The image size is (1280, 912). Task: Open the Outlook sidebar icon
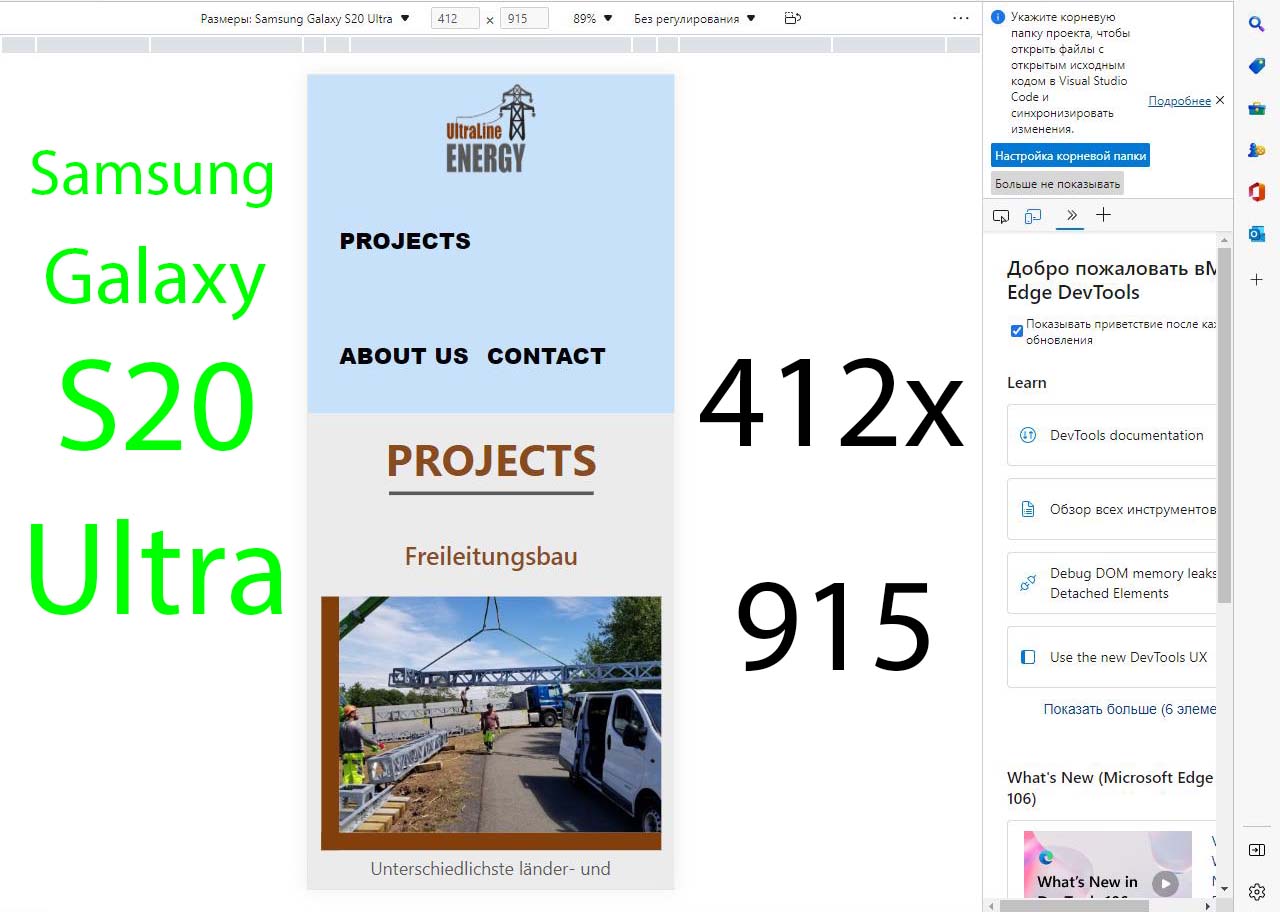(x=1257, y=234)
